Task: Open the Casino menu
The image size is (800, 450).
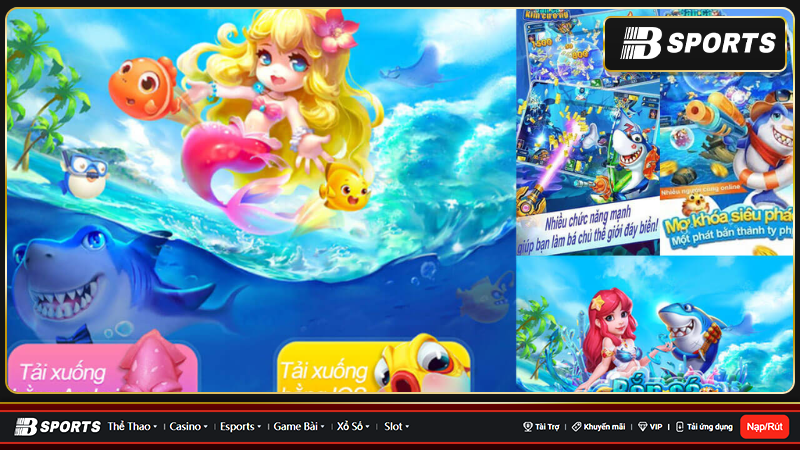Action: coord(185,427)
